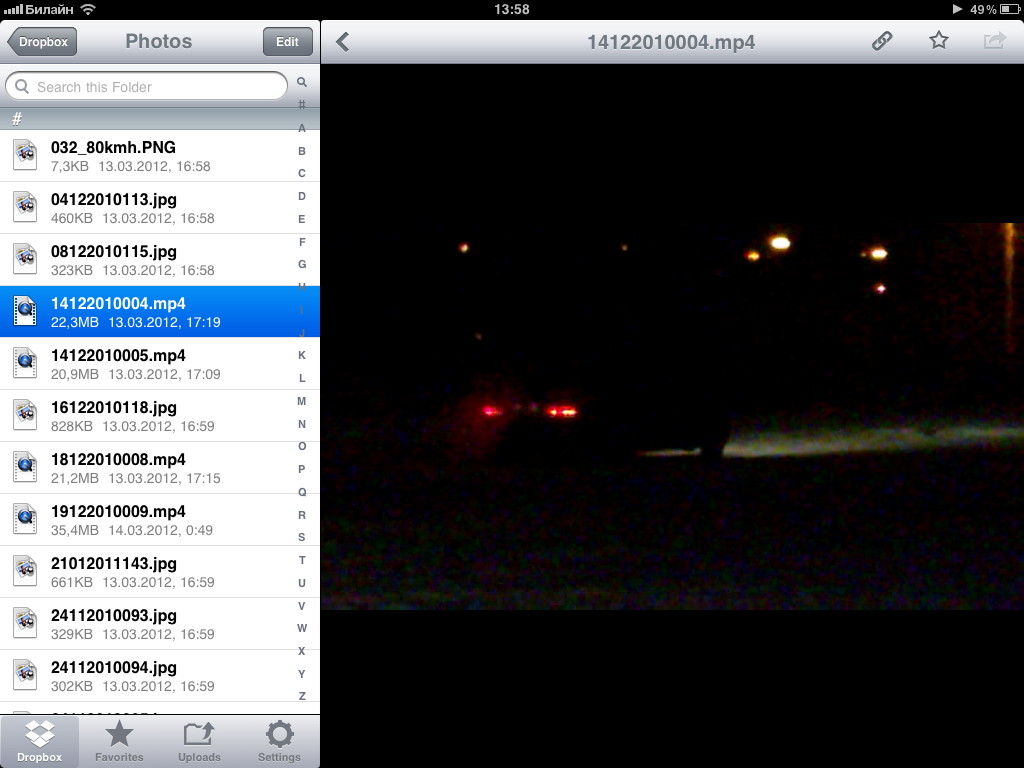
Task: Tap the Edit button
Action: (x=287, y=42)
